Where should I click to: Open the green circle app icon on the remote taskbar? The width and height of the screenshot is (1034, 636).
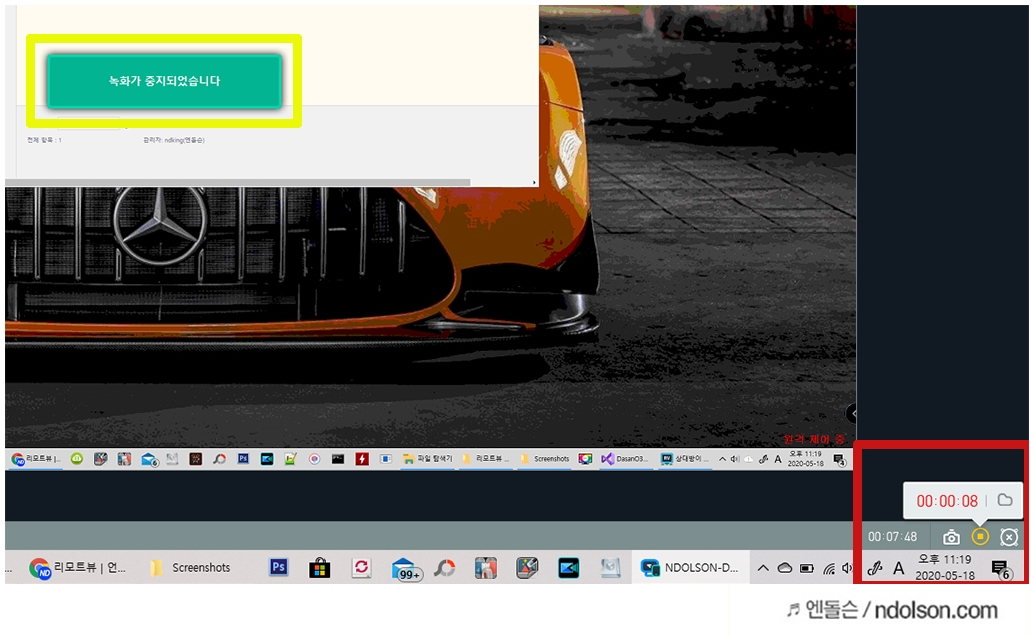(x=77, y=459)
